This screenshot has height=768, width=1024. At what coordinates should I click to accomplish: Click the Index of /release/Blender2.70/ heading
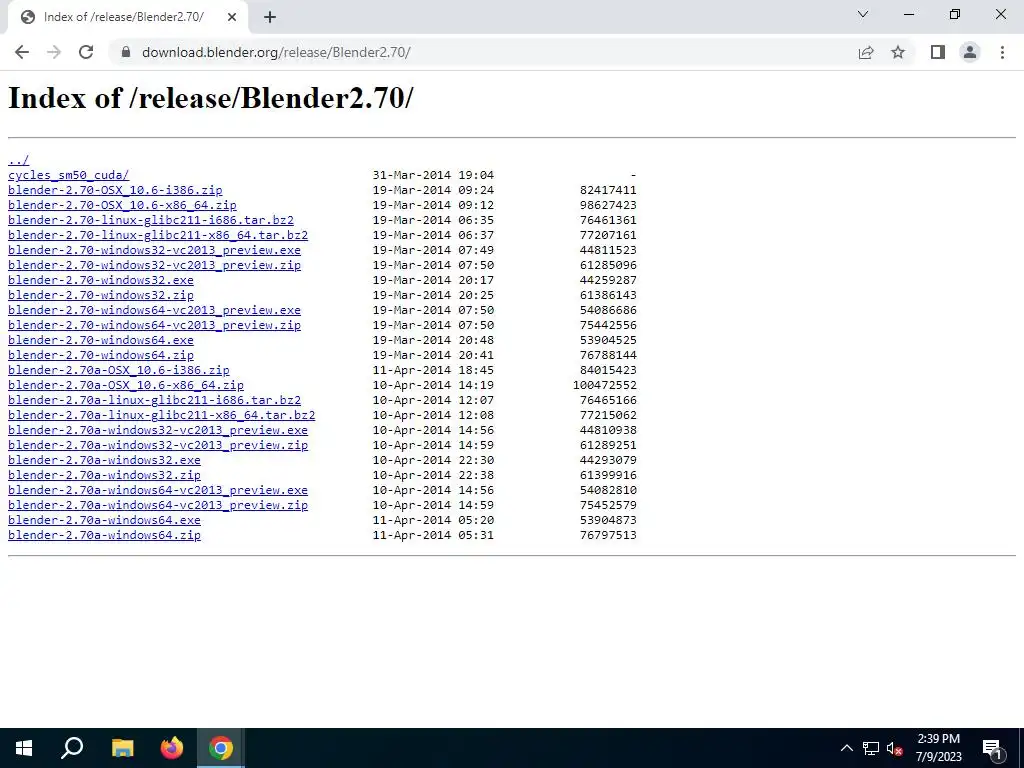tap(210, 98)
